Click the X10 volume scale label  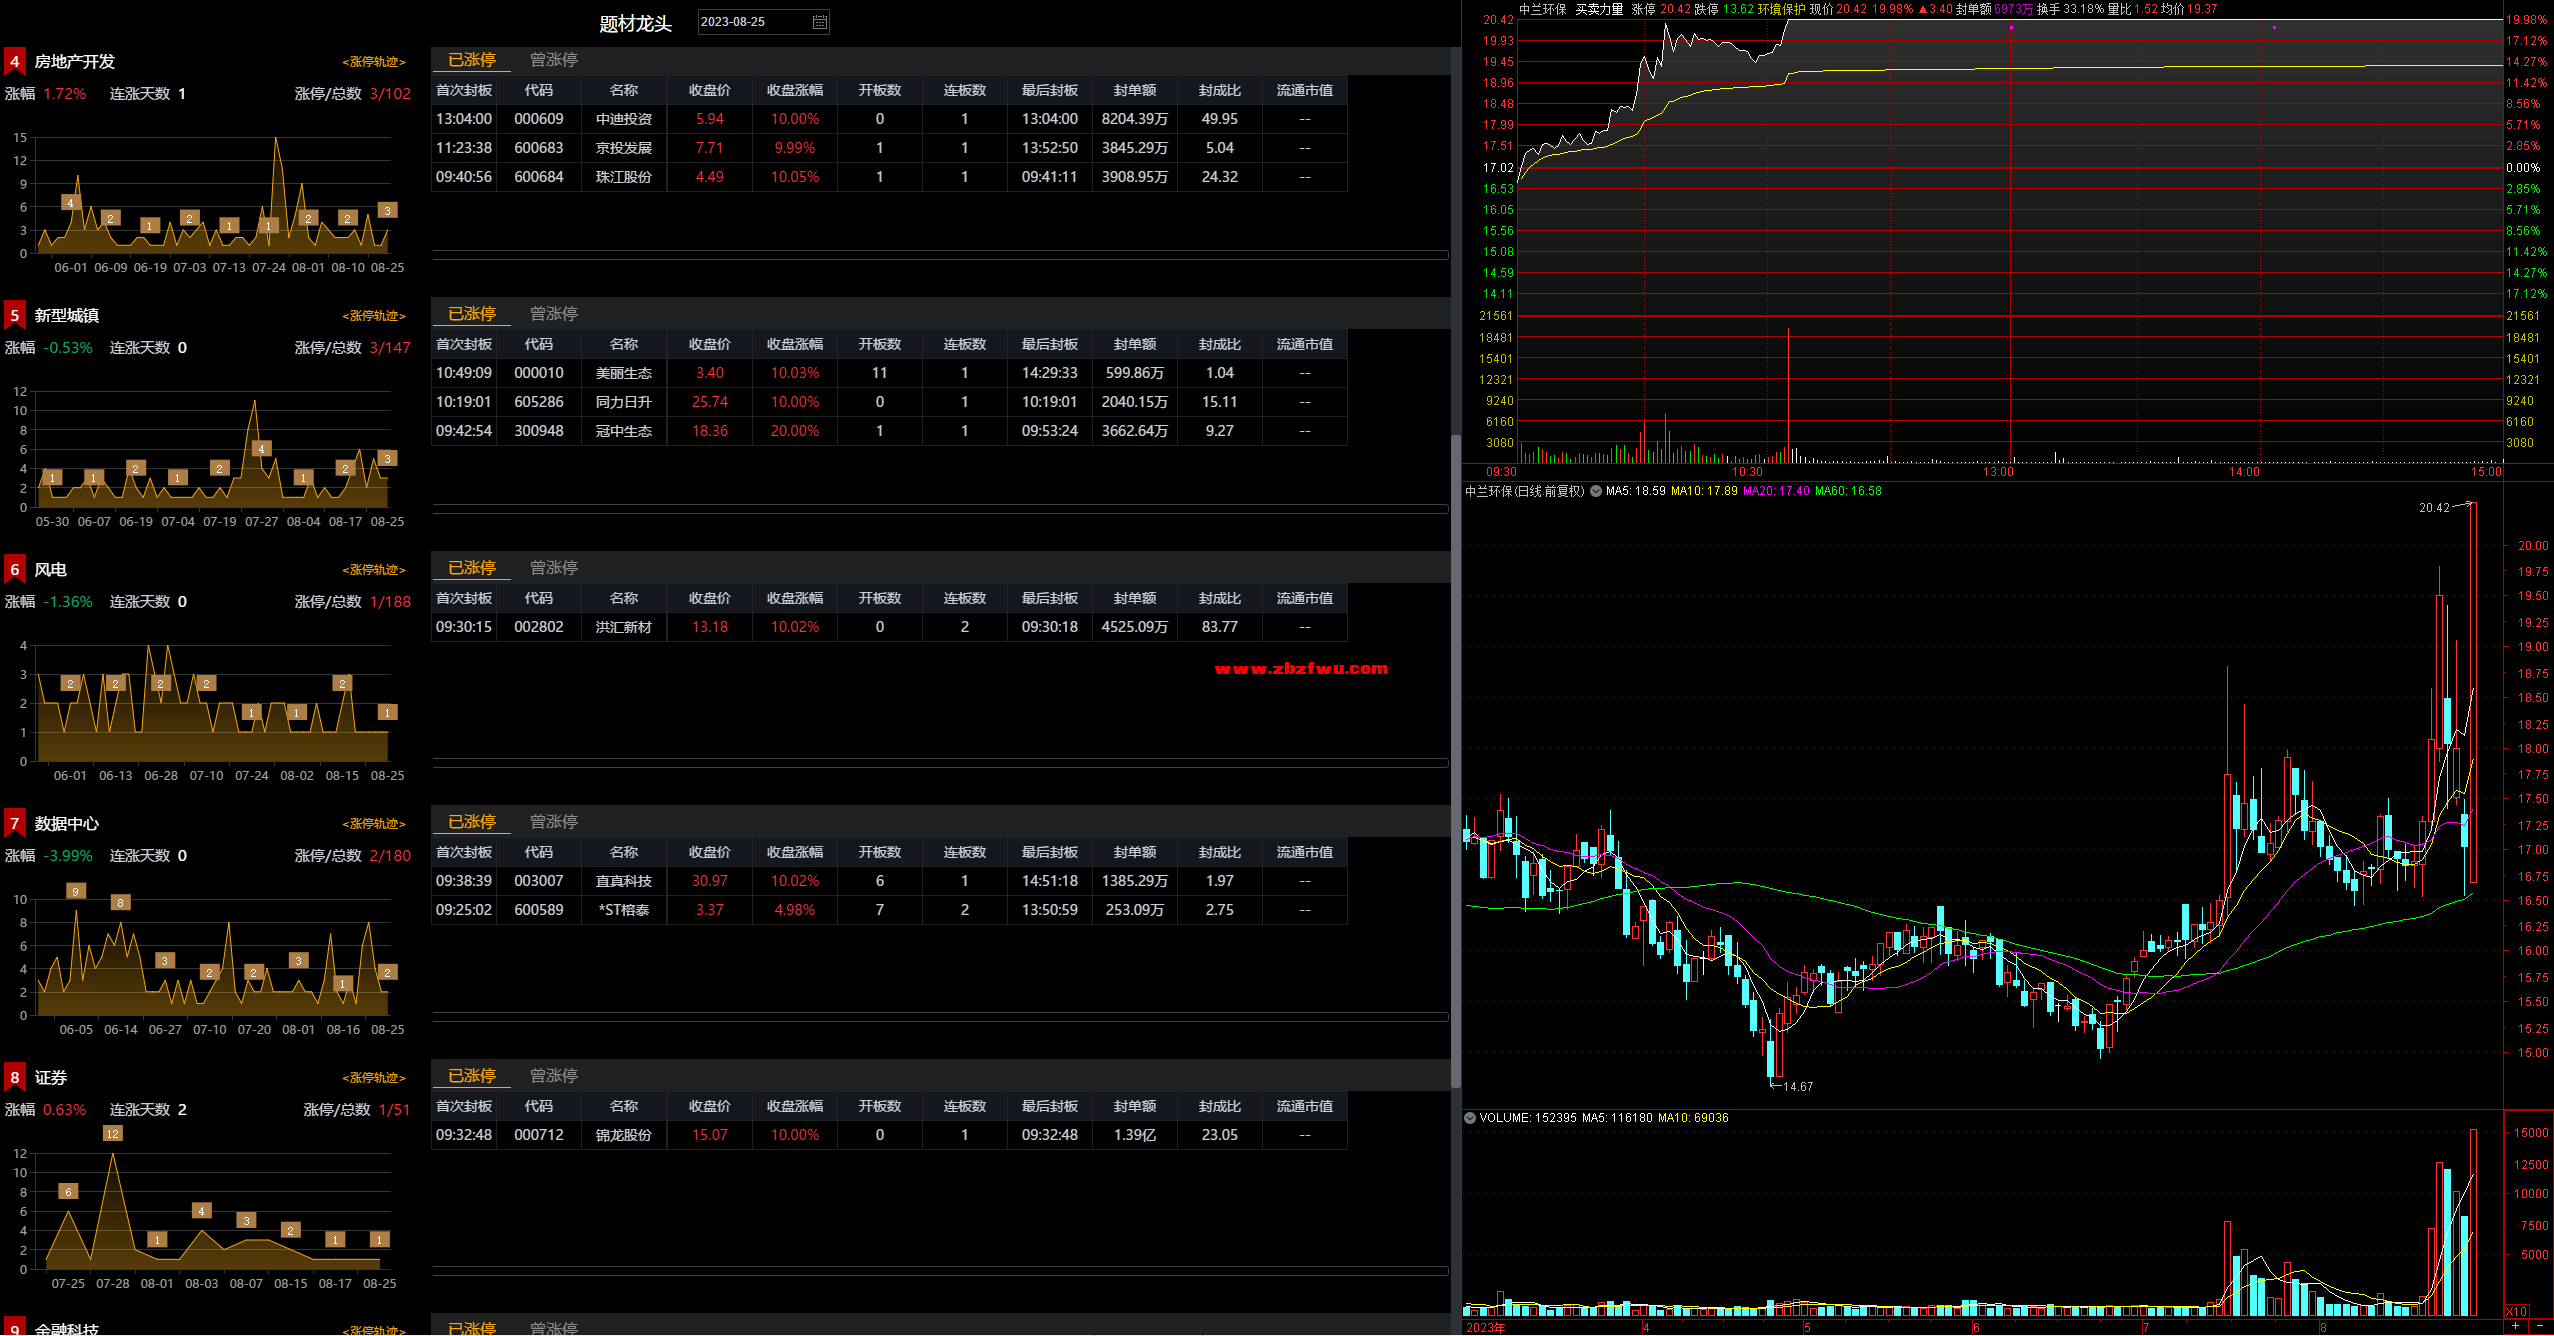pos(2517,1311)
